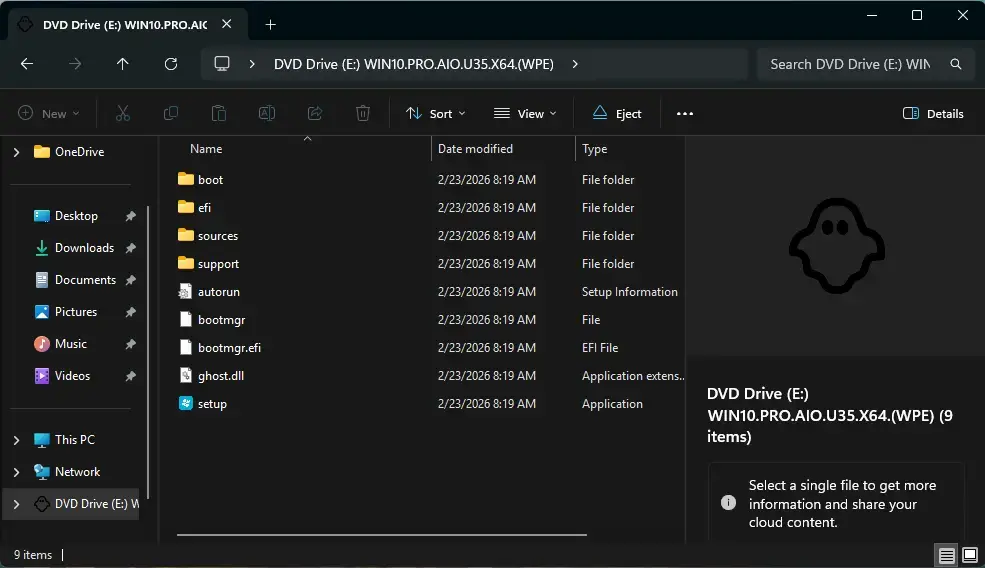The height and width of the screenshot is (568, 985).
Task: Switch to details list view icon in status bar
Action: click(947, 555)
